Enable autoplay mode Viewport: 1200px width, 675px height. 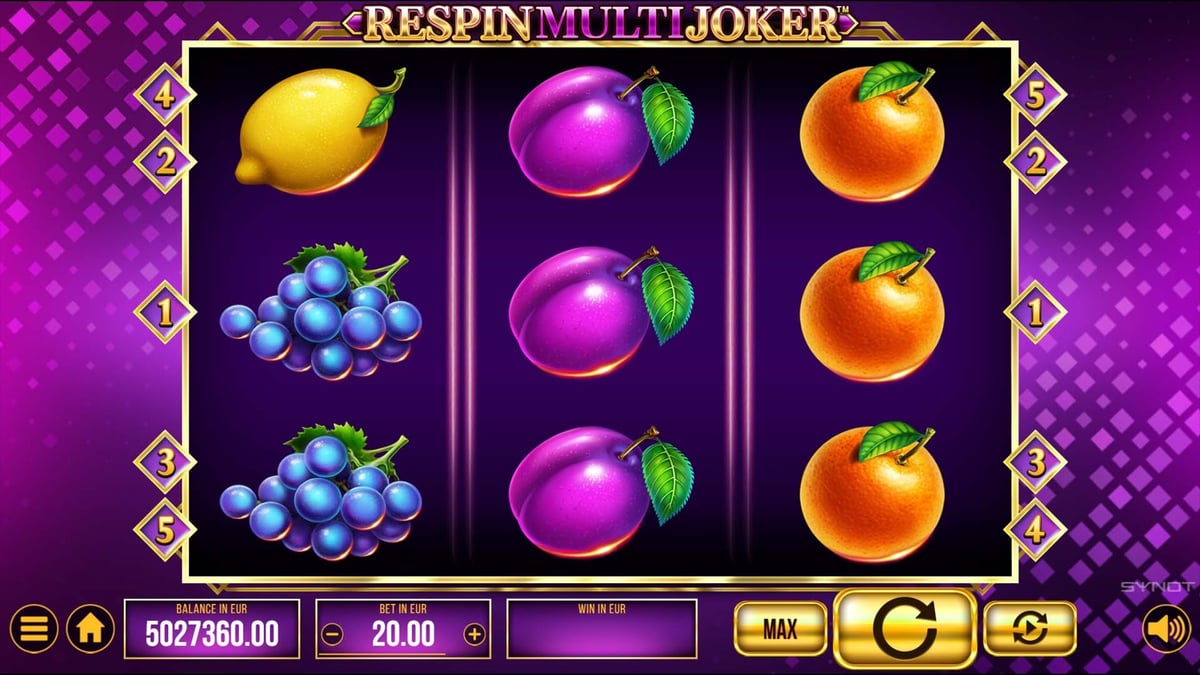[x=1030, y=629]
